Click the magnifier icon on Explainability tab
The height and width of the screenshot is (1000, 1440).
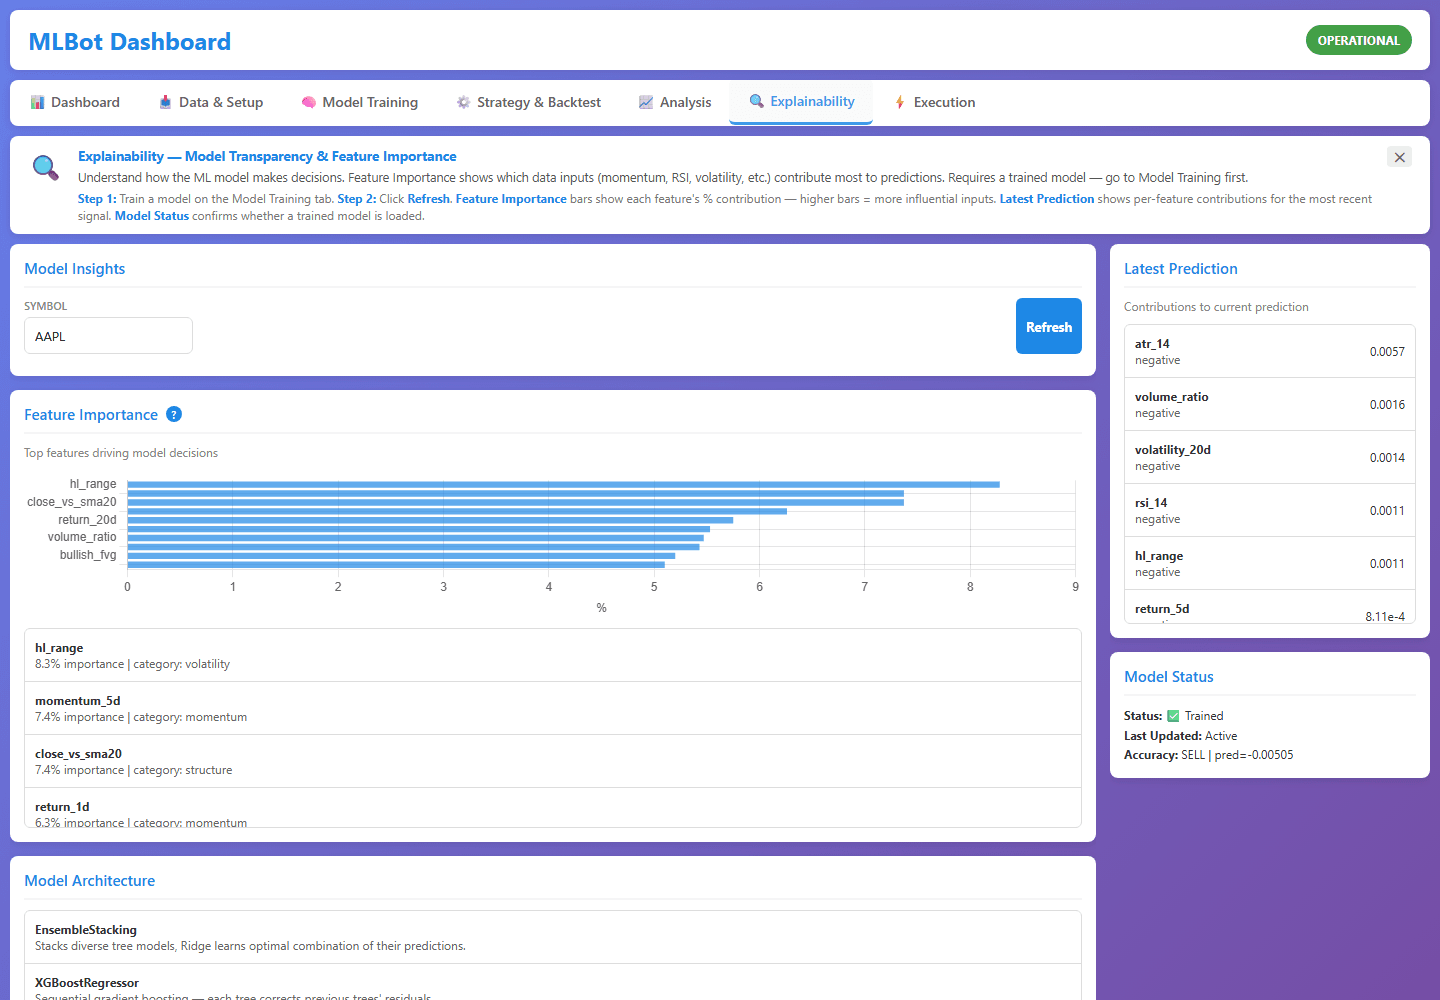[757, 101]
